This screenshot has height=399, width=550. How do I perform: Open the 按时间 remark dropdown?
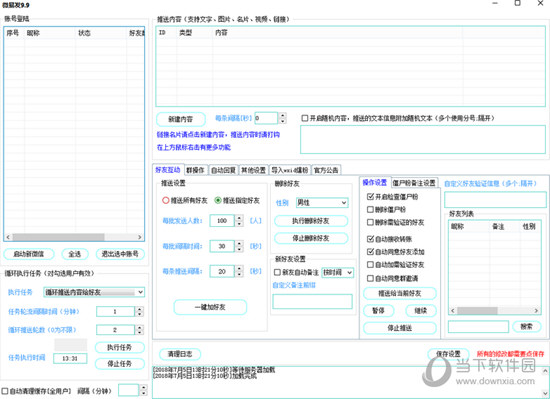tap(337, 272)
